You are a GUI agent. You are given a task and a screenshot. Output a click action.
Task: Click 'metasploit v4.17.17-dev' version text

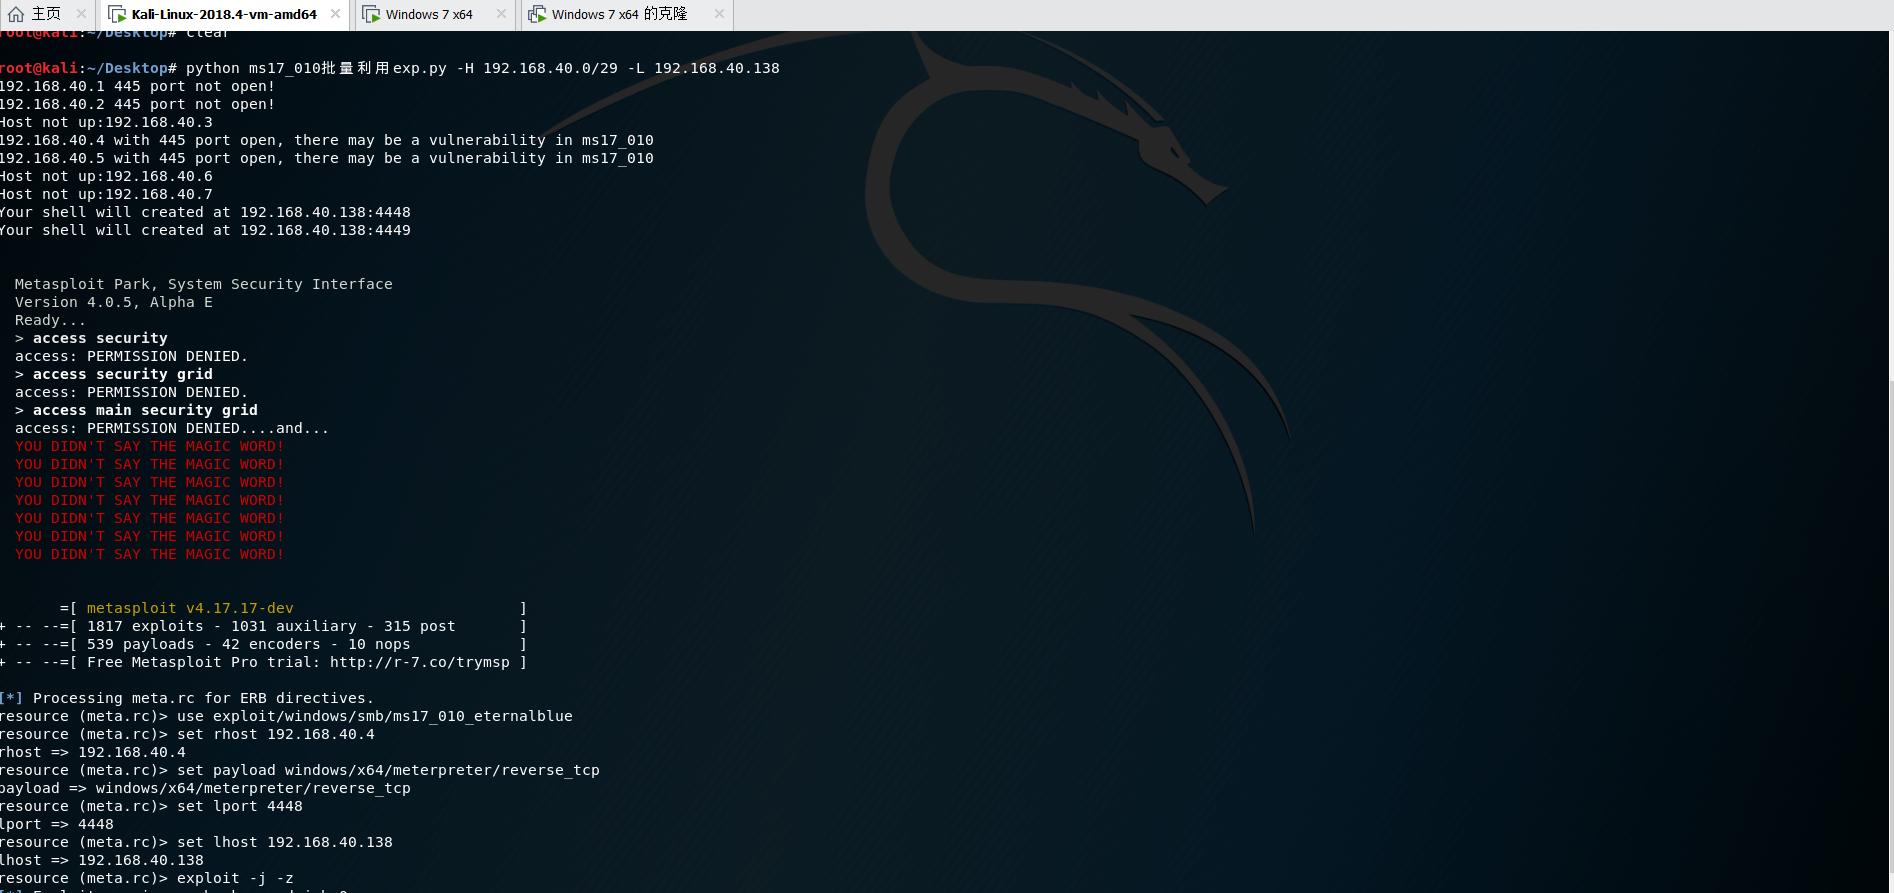190,608
